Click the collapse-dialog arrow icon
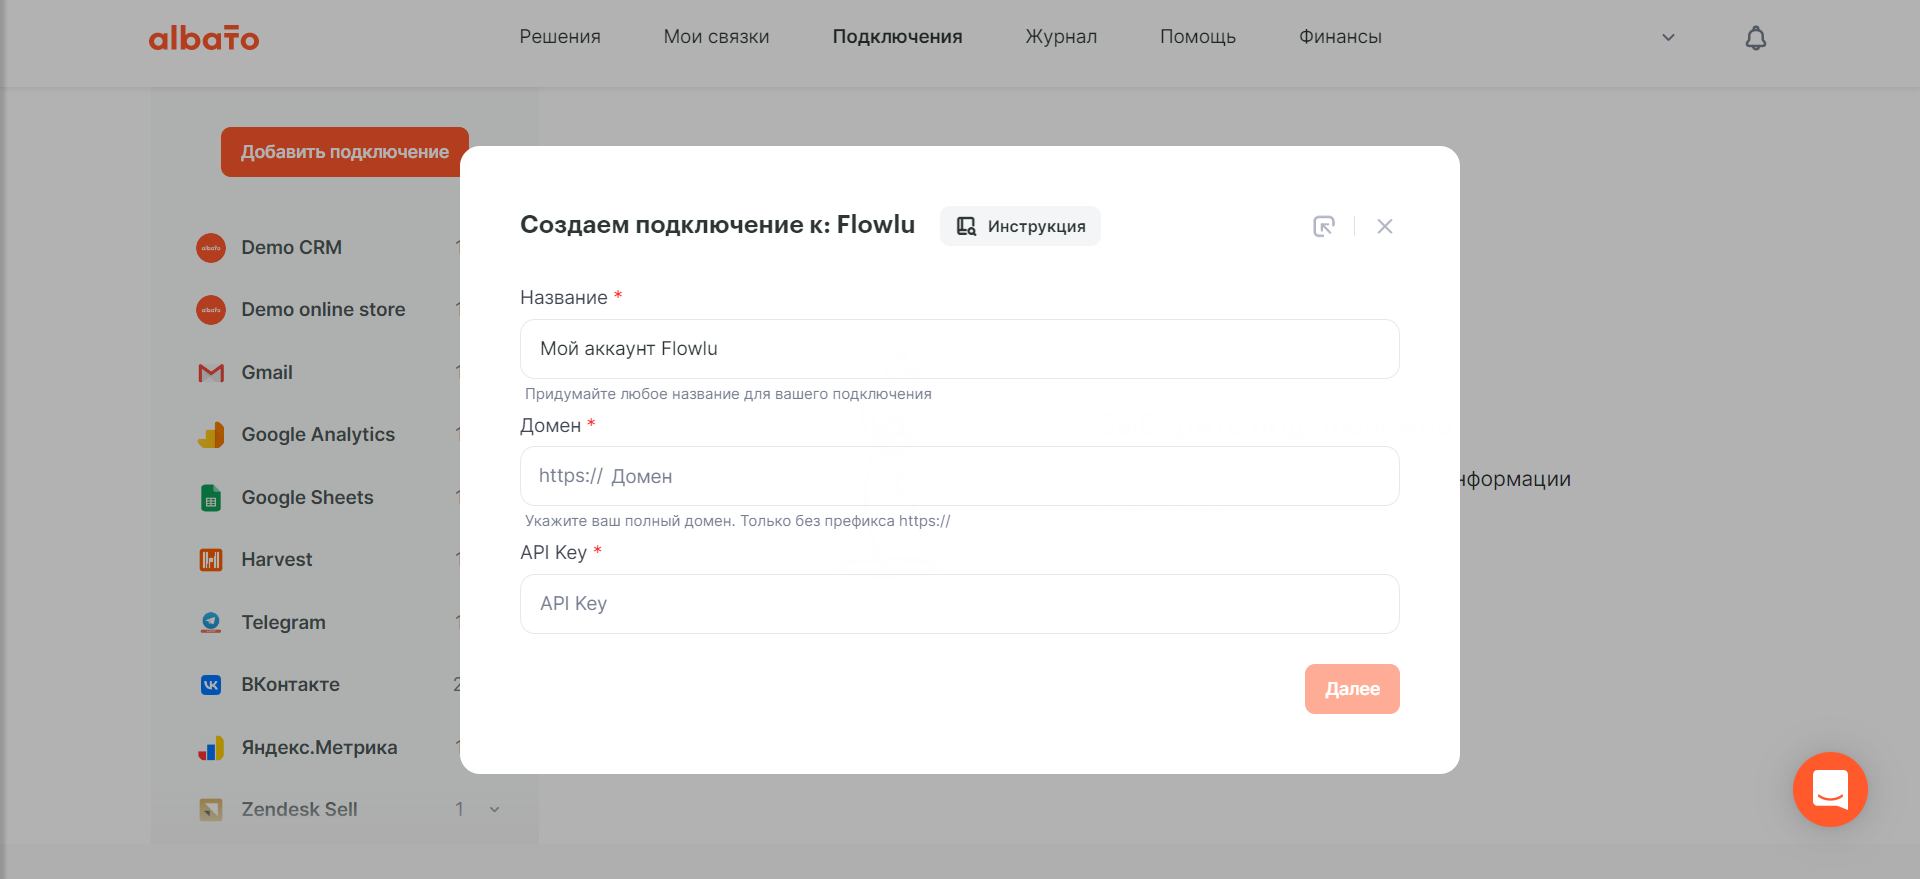Screen dimensions: 1920x879 click(1324, 226)
